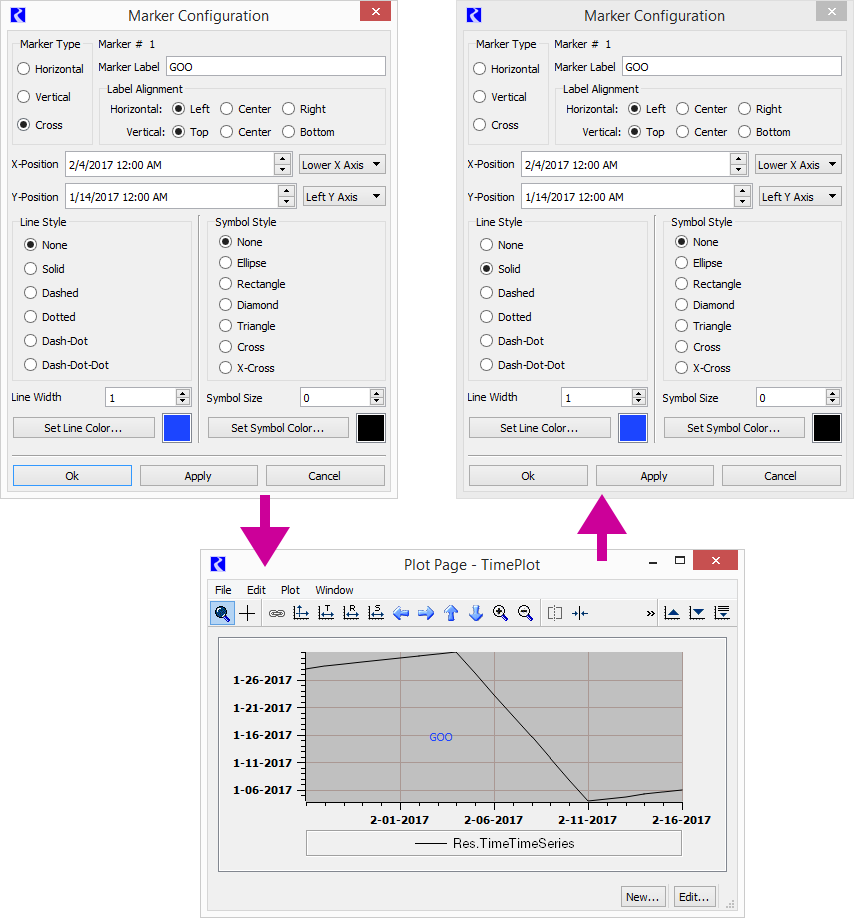
Task: Maximize the Plot Page window
Action: (680, 561)
